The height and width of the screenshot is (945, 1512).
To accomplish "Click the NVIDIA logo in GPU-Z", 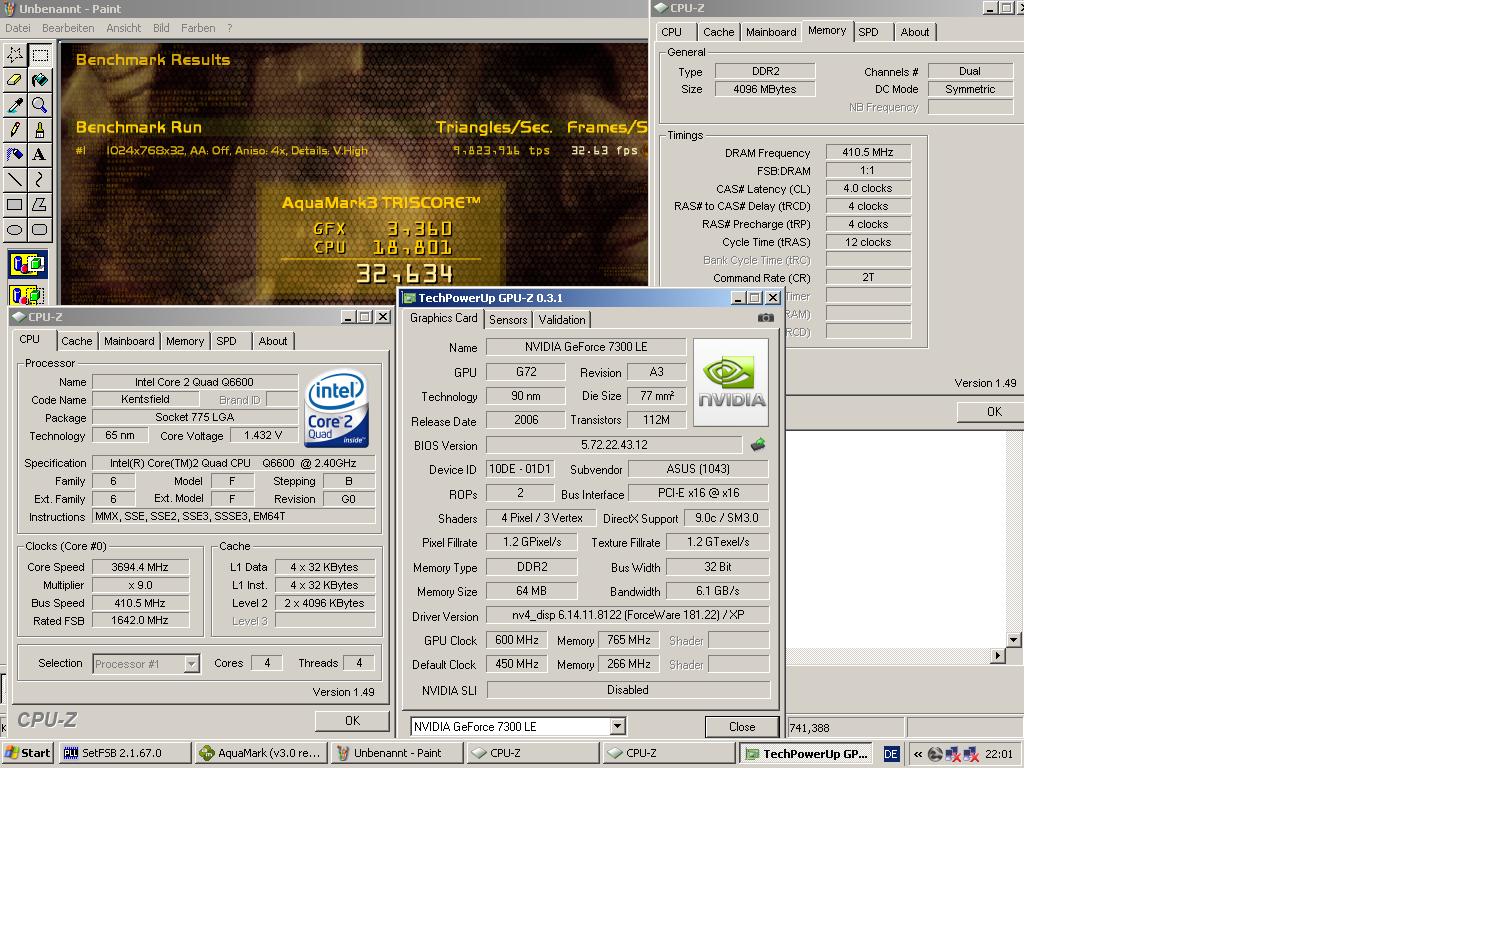I will tap(731, 382).
